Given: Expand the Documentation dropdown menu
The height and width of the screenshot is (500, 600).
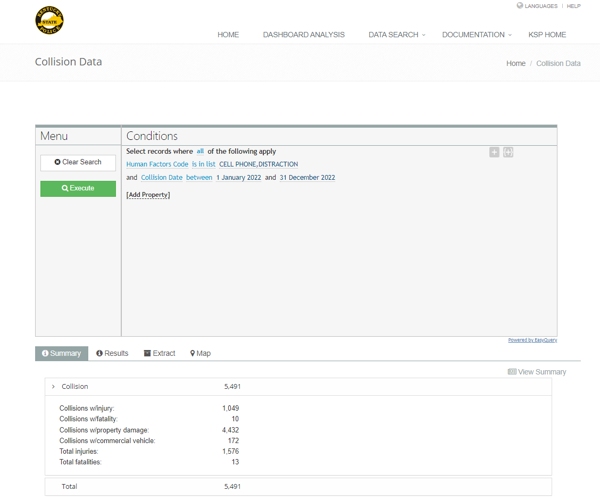Looking at the screenshot, I should (x=476, y=35).
